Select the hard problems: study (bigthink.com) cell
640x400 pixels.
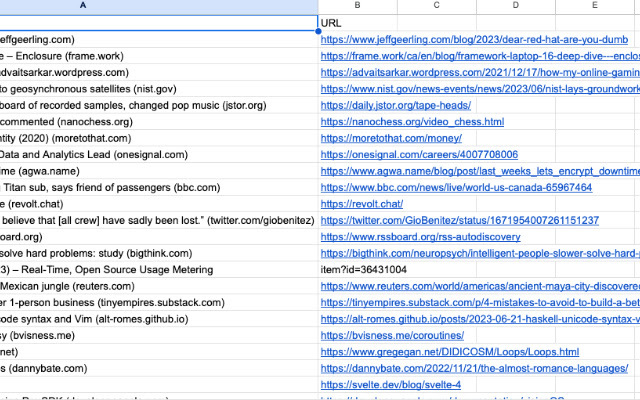[x=159, y=253]
